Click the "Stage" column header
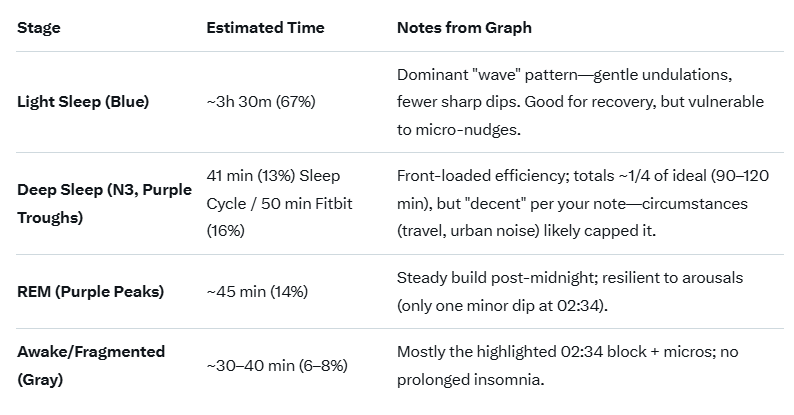This screenshot has height=415, width=794. tap(39, 28)
